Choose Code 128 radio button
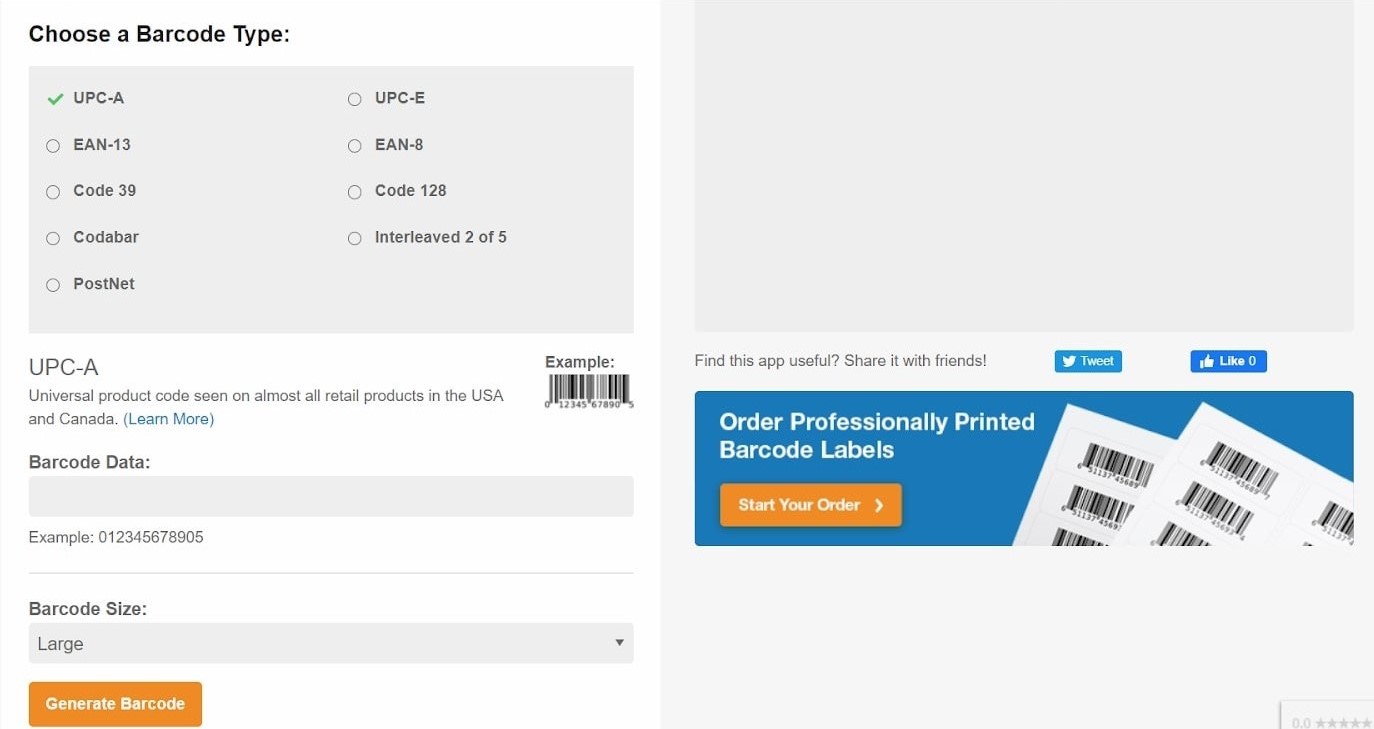1374x729 pixels. (354, 192)
